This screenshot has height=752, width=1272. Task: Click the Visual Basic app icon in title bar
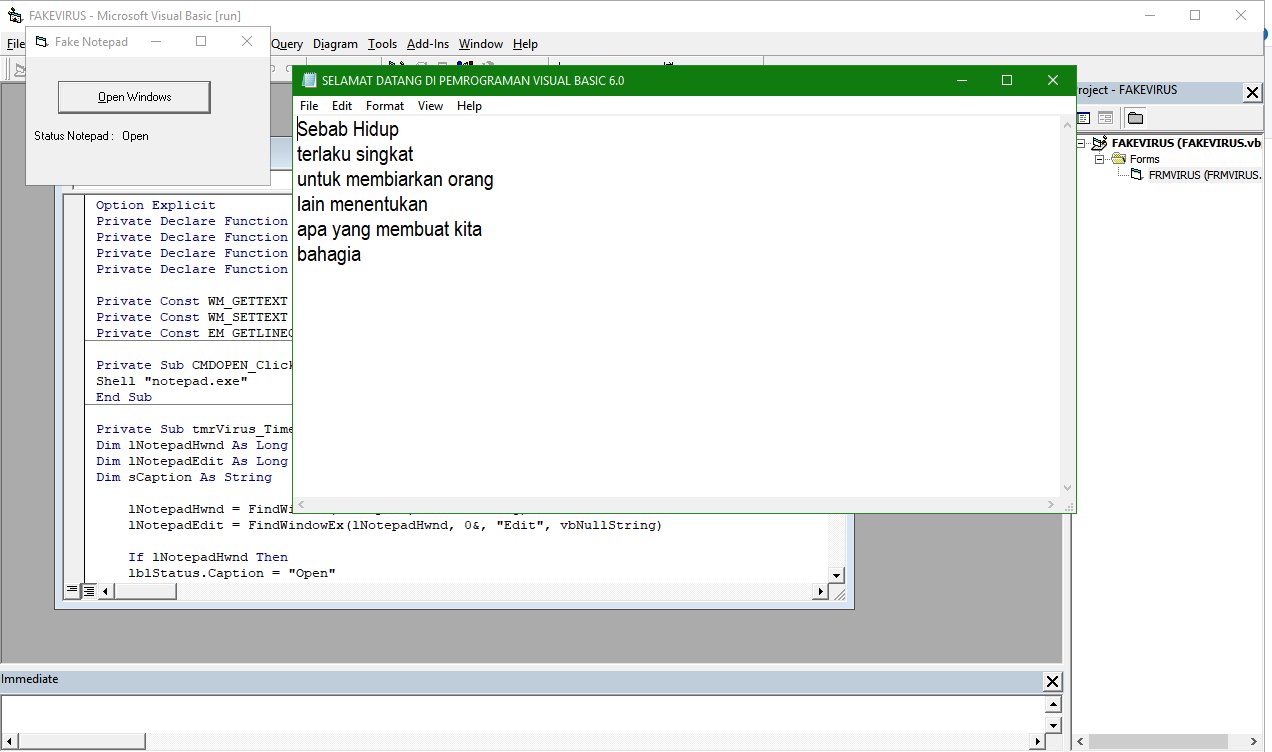tap(14, 16)
